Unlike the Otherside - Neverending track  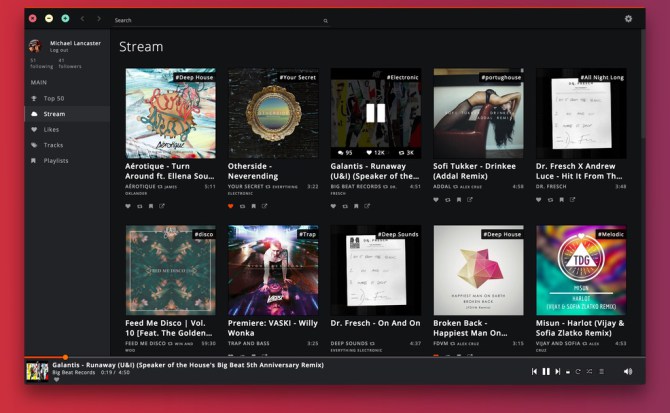(231, 206)
